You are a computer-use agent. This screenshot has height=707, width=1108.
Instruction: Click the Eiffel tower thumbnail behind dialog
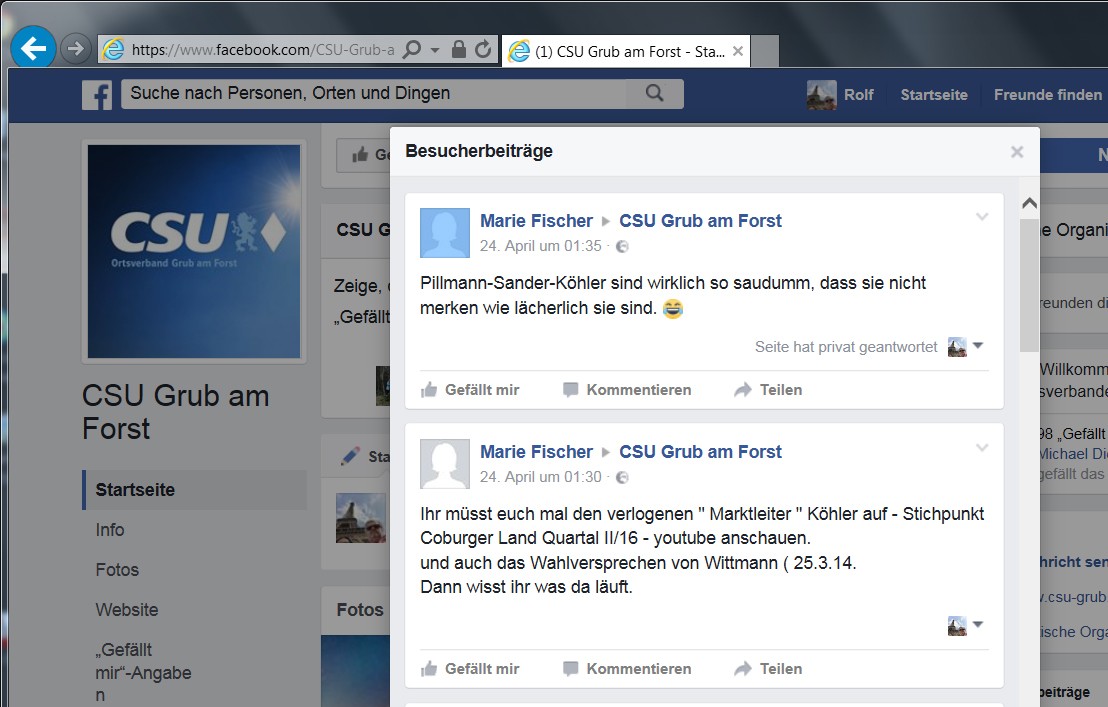pos(361,518)
